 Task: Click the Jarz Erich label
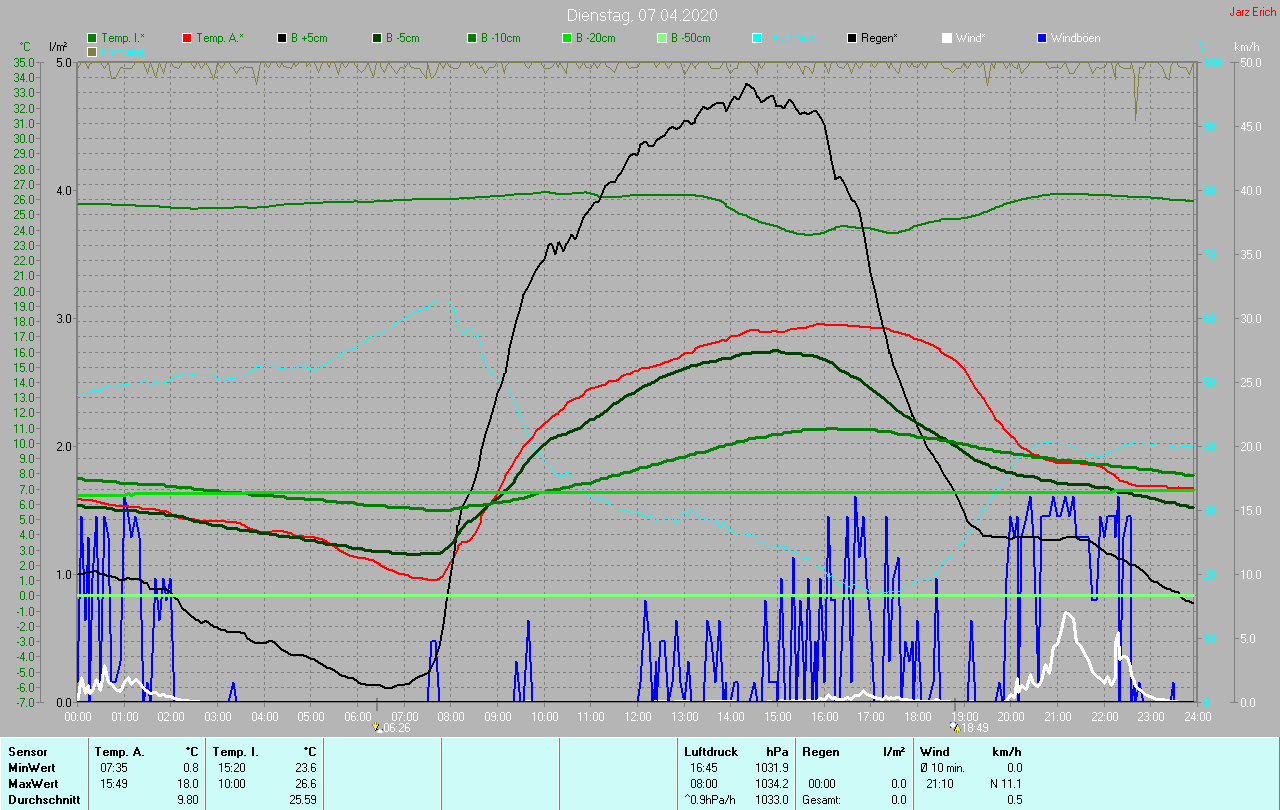point(1252,12)
